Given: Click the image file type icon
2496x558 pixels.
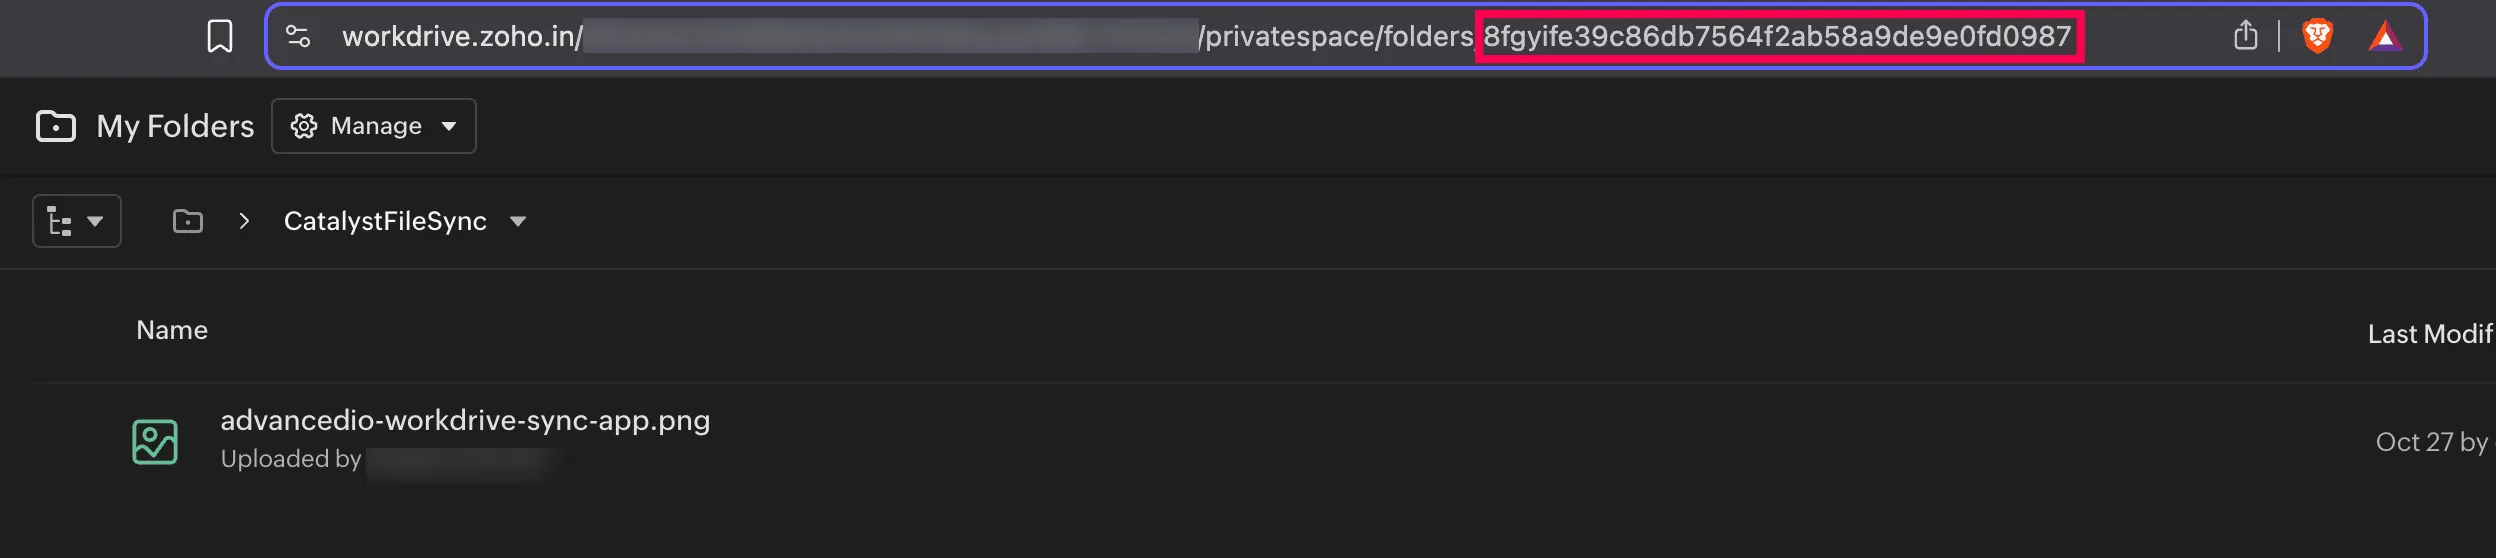Looking at the screenshot, I should [x=155, y=441].
